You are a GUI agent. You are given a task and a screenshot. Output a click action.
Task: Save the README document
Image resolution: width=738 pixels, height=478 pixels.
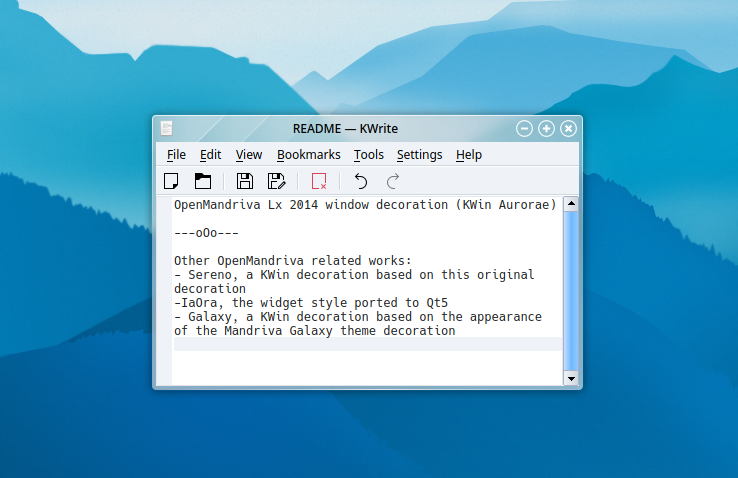245,181
